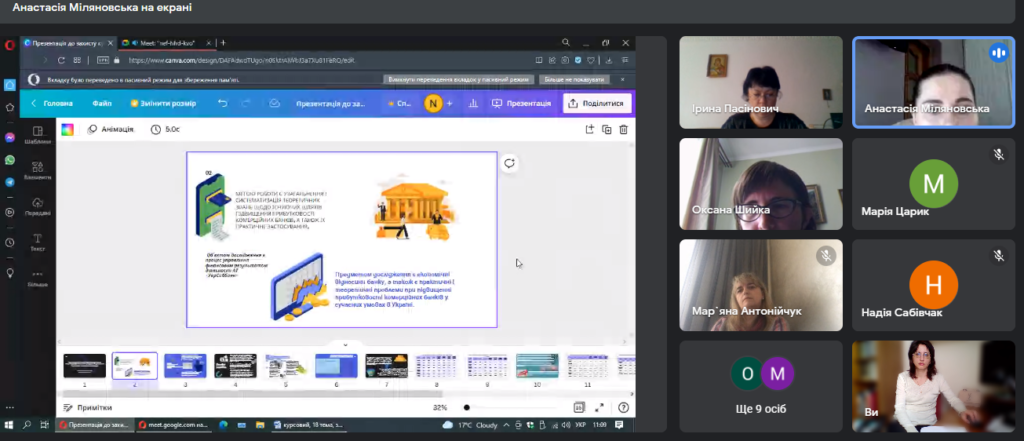Open the курсовий Word document in taskbar
Viewport: 1024px width, 441px height.
[308, 425]
